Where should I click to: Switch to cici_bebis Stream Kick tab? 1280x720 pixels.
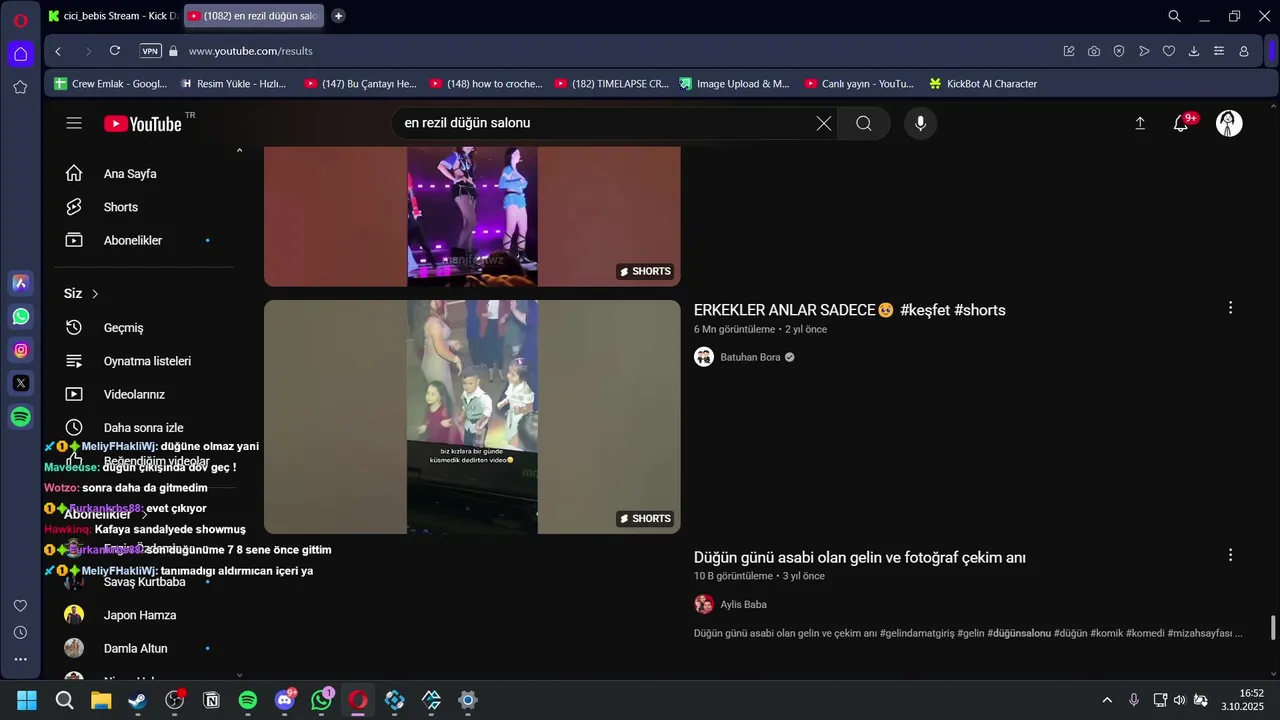coord(112,16)
